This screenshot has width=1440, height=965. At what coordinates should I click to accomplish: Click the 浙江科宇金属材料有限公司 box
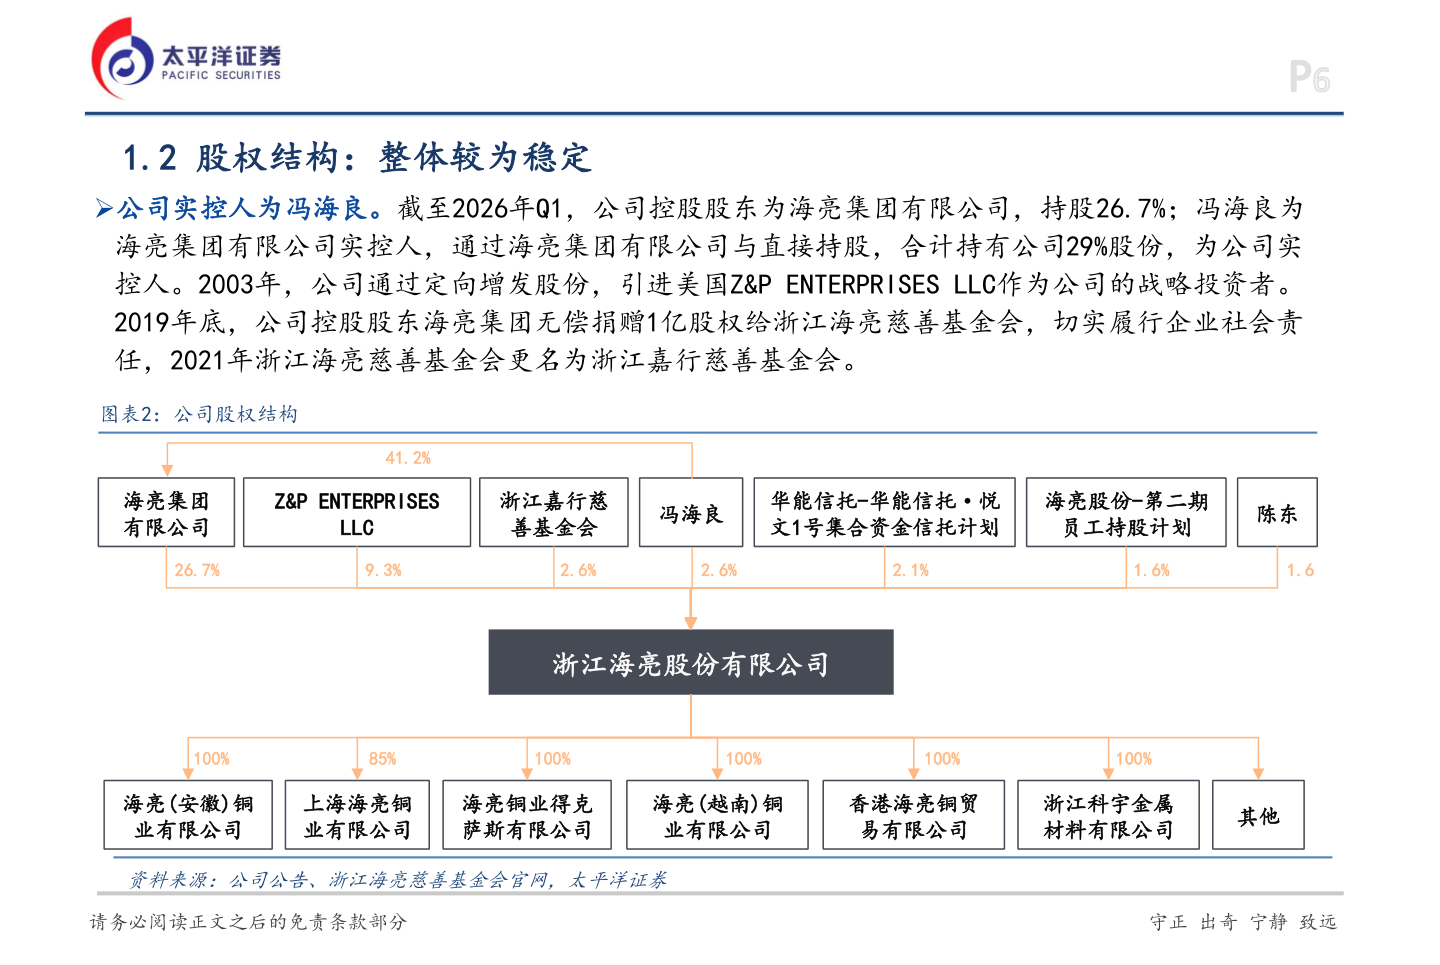tap(1108, 815)
